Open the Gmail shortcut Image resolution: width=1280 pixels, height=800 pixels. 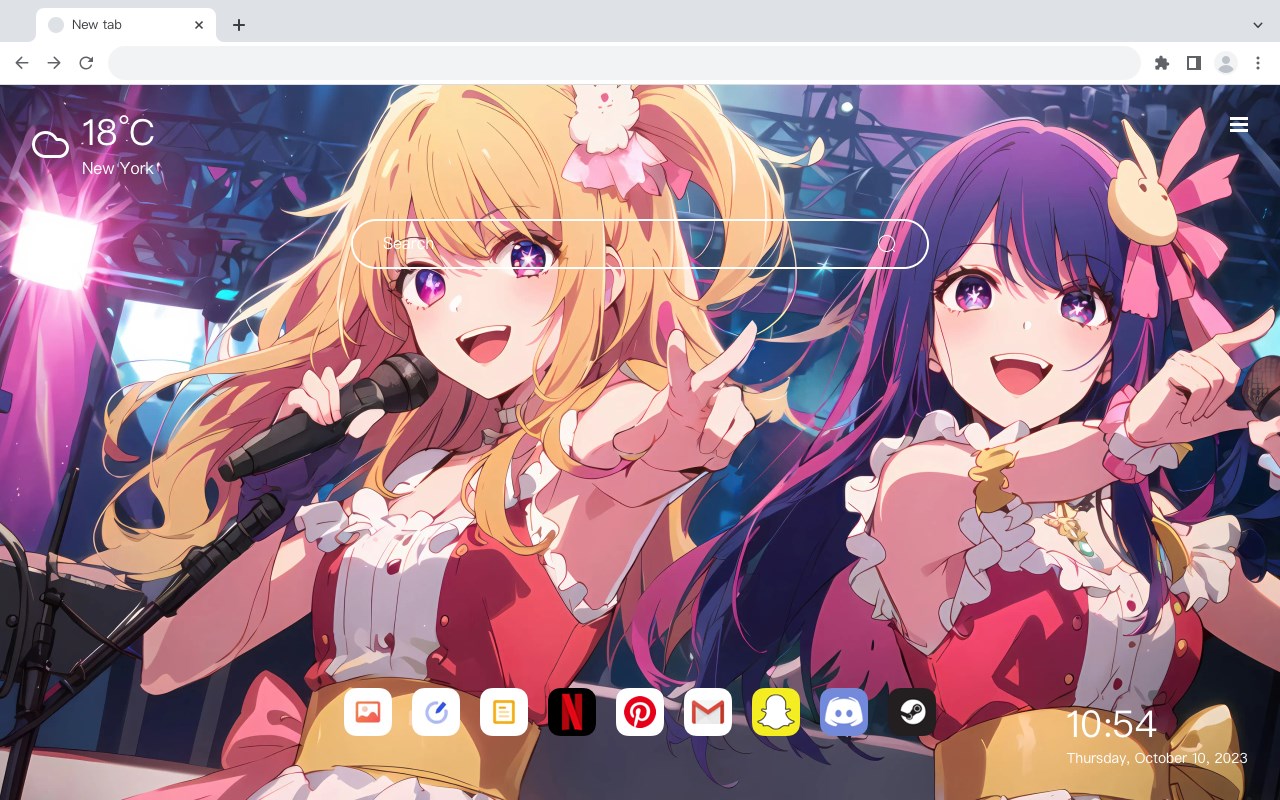[708, 712]
